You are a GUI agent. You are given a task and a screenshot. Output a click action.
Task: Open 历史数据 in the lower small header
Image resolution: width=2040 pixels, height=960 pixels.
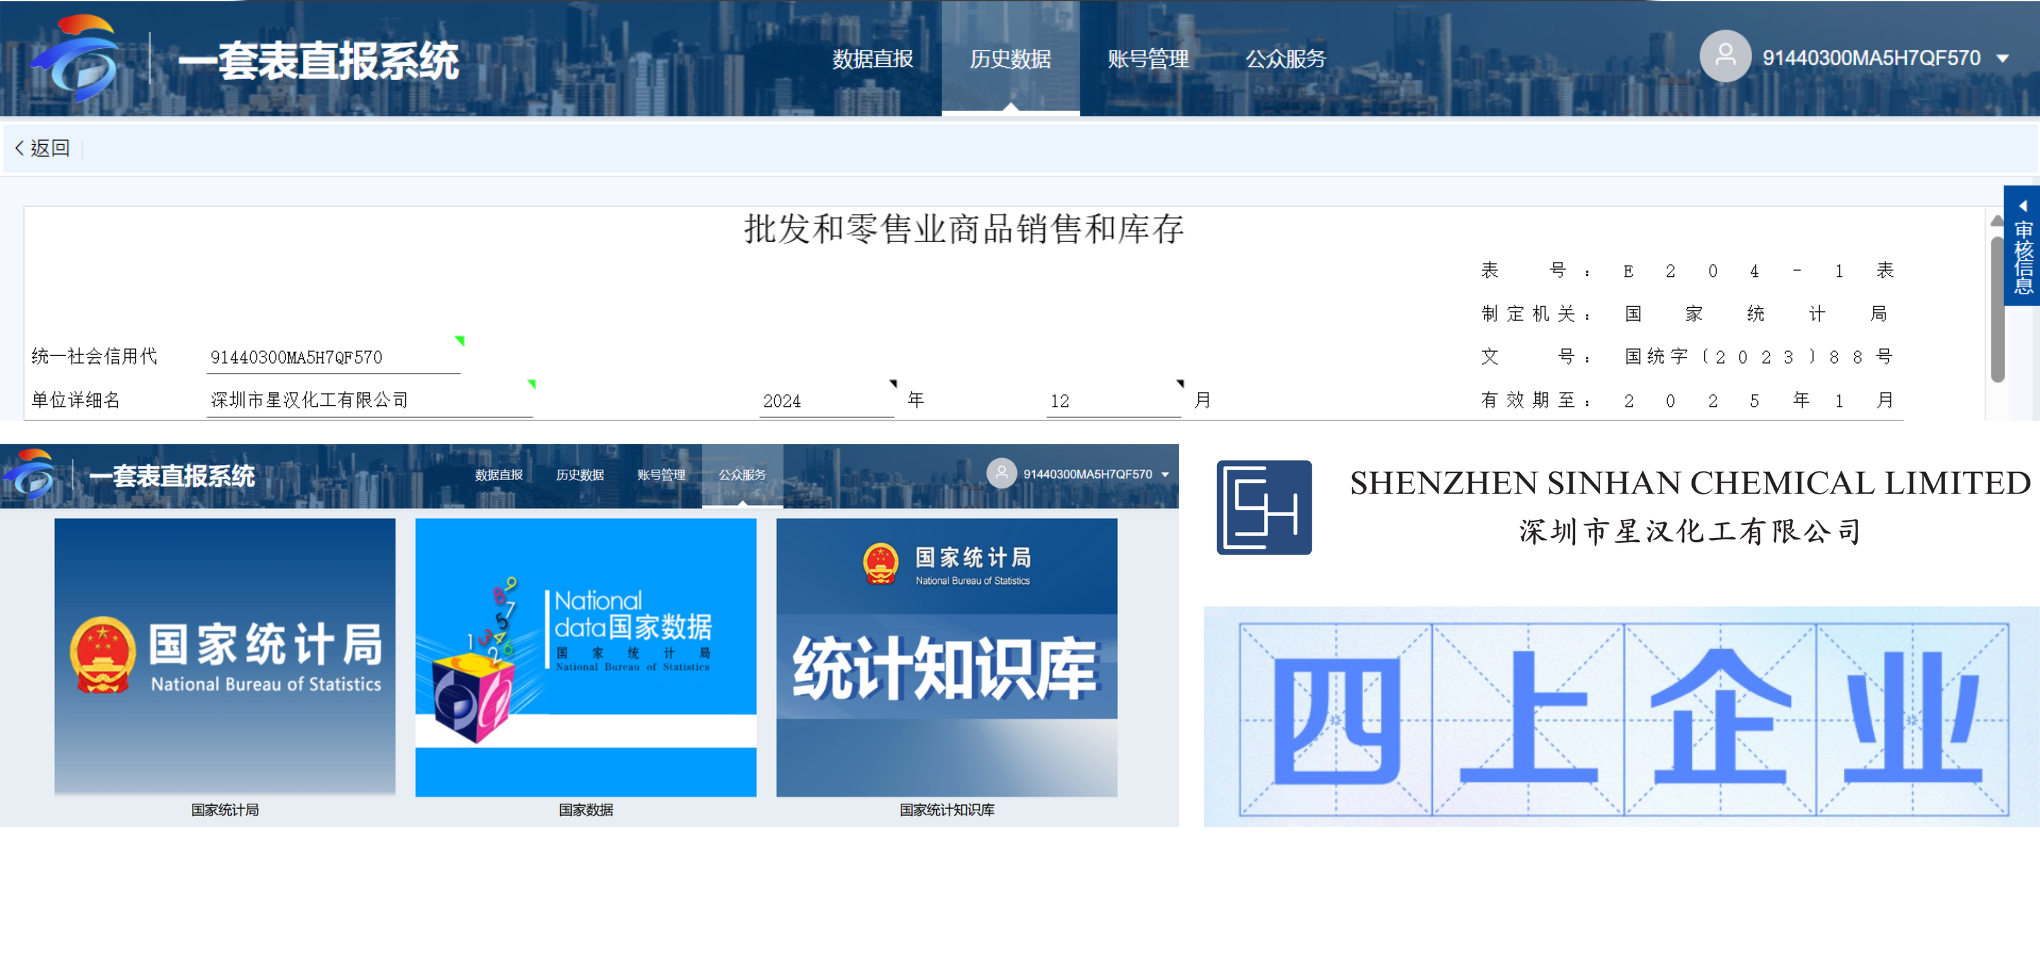pyautogui.click(x=580, y=475)
